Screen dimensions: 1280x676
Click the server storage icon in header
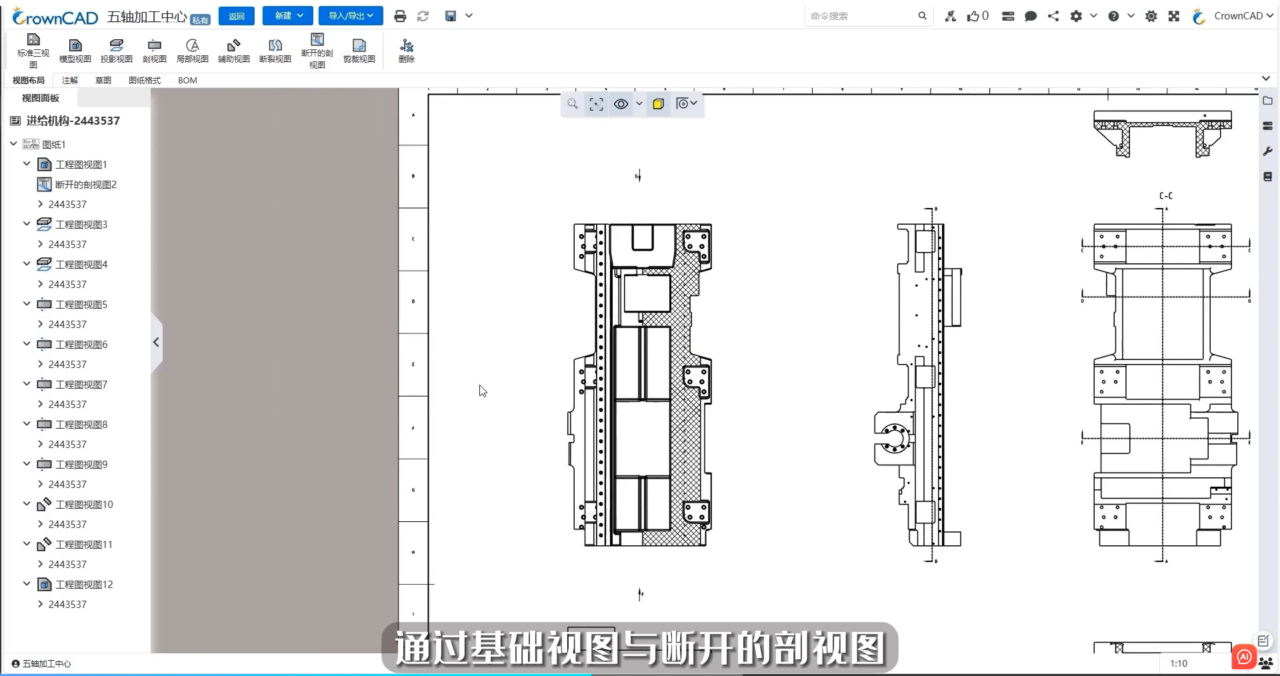(x=1008, y=16)
